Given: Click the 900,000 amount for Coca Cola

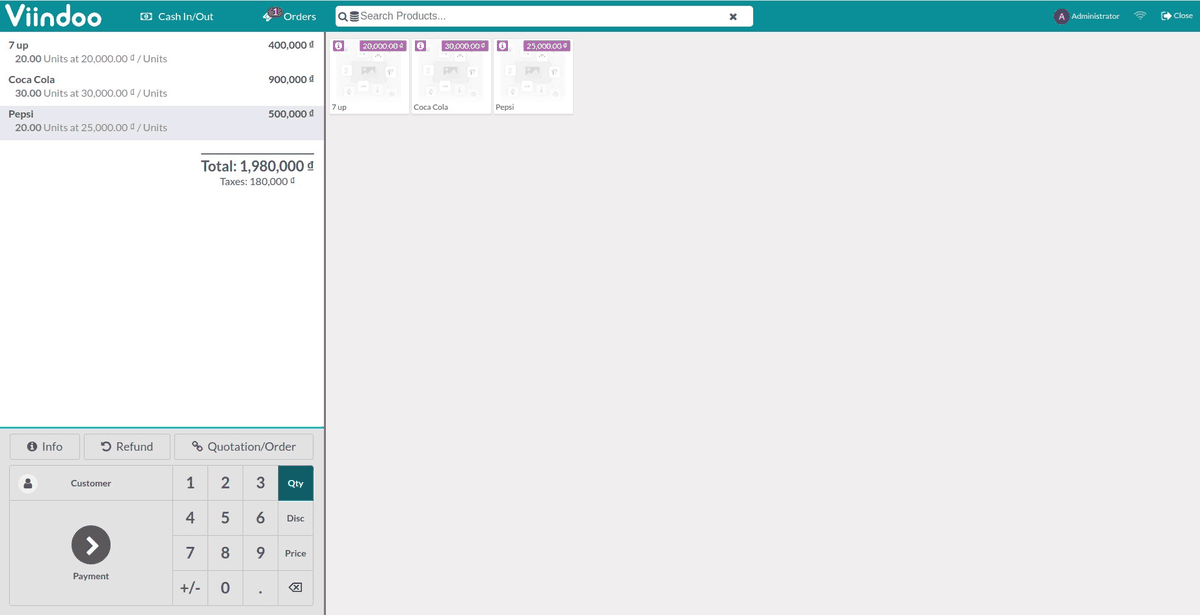Looking at the screenshot, I should [x=292, y=79].
